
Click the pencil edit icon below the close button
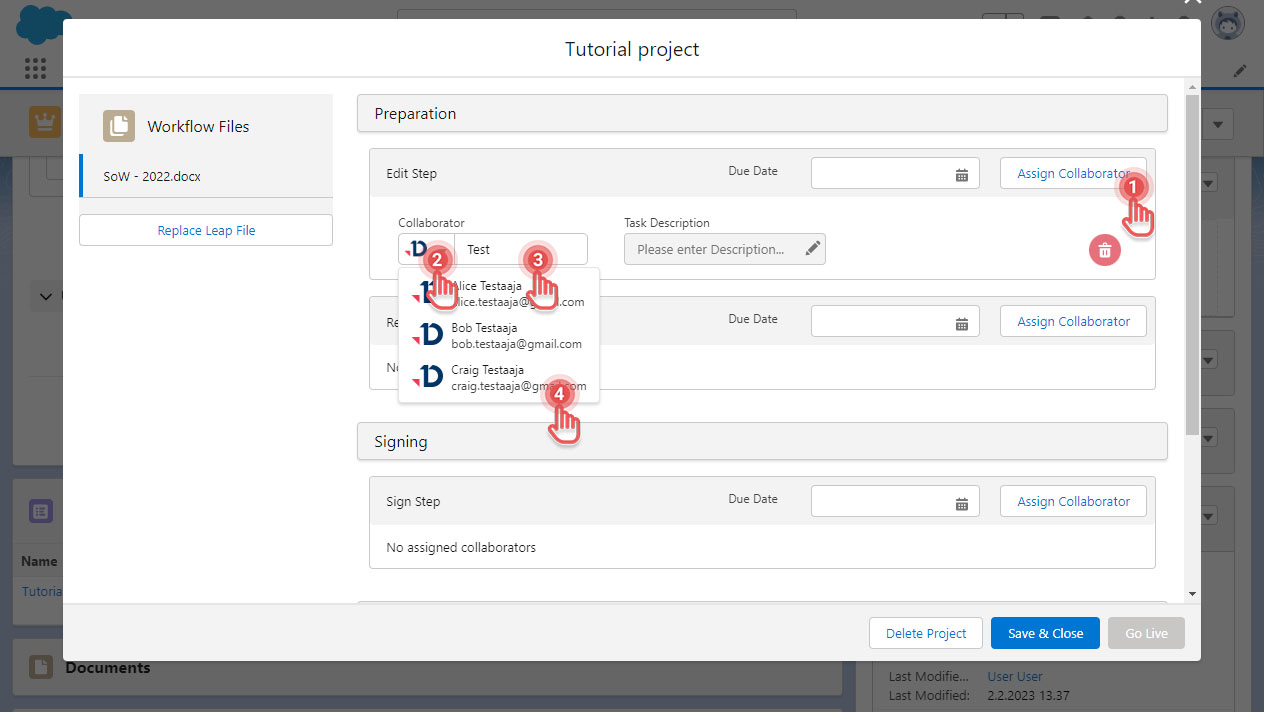(1240, 70)
